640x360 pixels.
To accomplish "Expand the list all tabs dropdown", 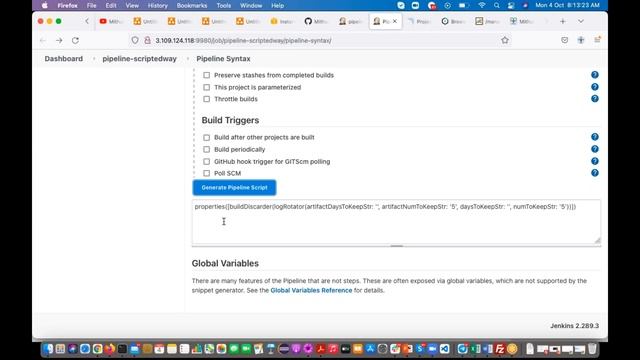I will point(581,21).
